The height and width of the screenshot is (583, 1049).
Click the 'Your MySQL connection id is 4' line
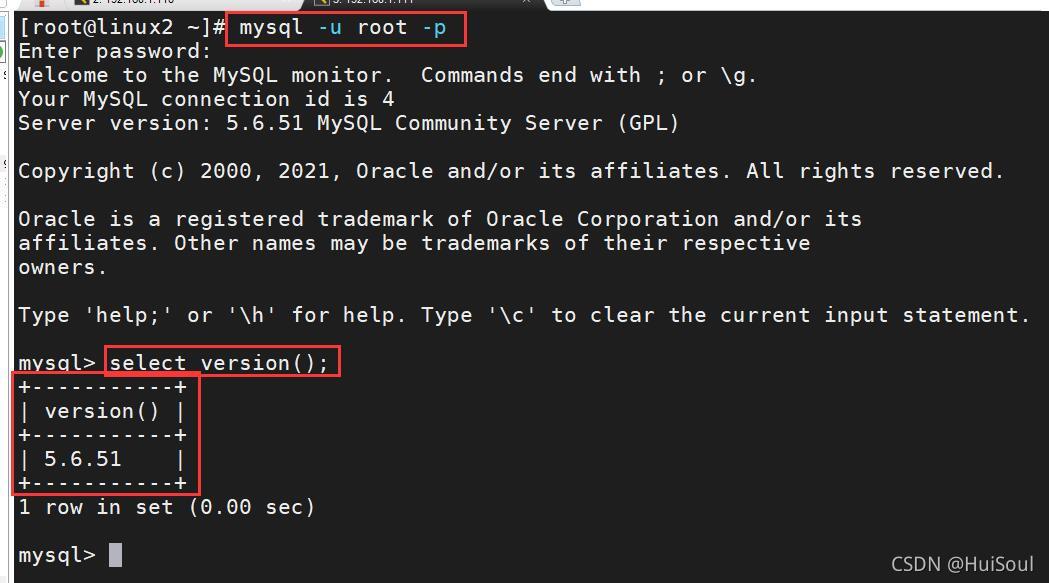[x=206, y=99]
